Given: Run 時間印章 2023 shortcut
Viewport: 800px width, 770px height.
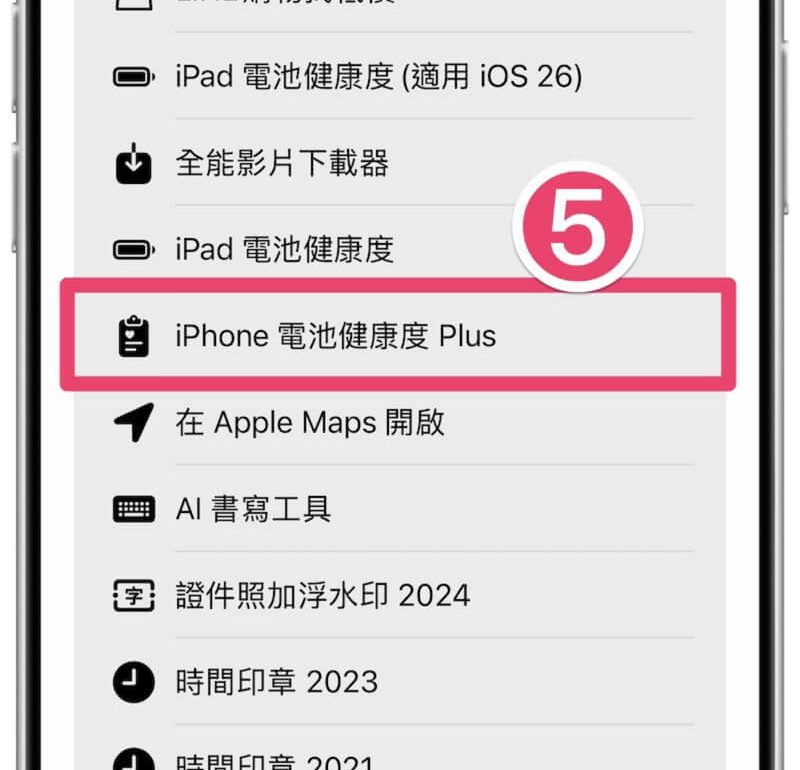Looking at the screenshot, I should pos(400,682).
